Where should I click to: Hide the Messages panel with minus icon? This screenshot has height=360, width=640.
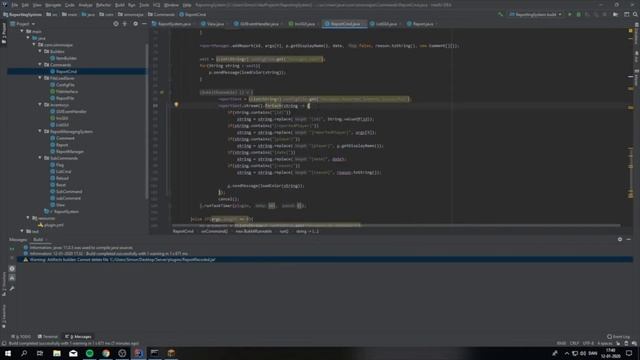[x=629, y=240]
